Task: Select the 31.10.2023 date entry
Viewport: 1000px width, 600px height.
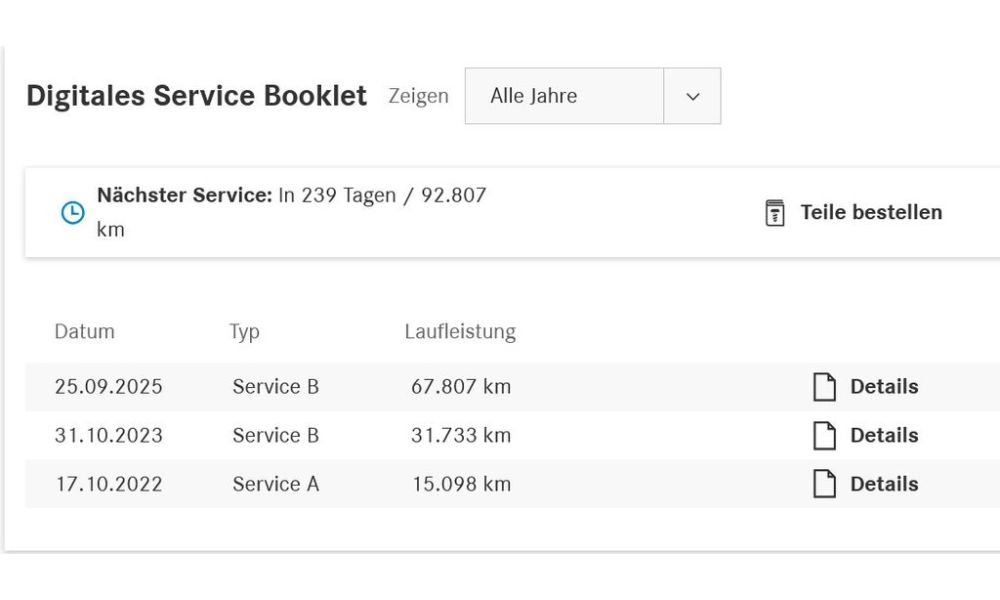Action: [108, 435]
